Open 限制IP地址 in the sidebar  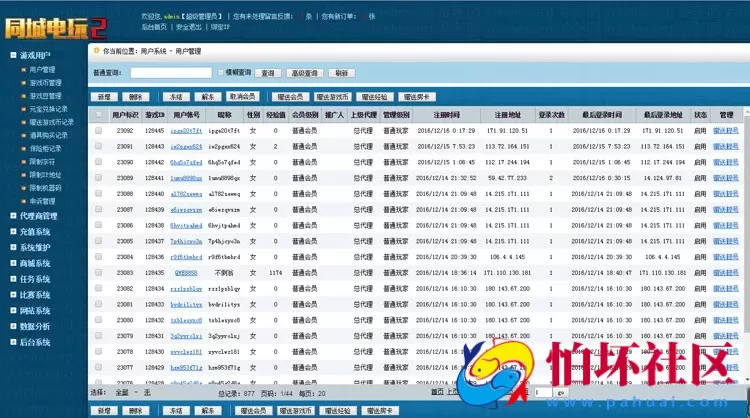tap(45, 175)
